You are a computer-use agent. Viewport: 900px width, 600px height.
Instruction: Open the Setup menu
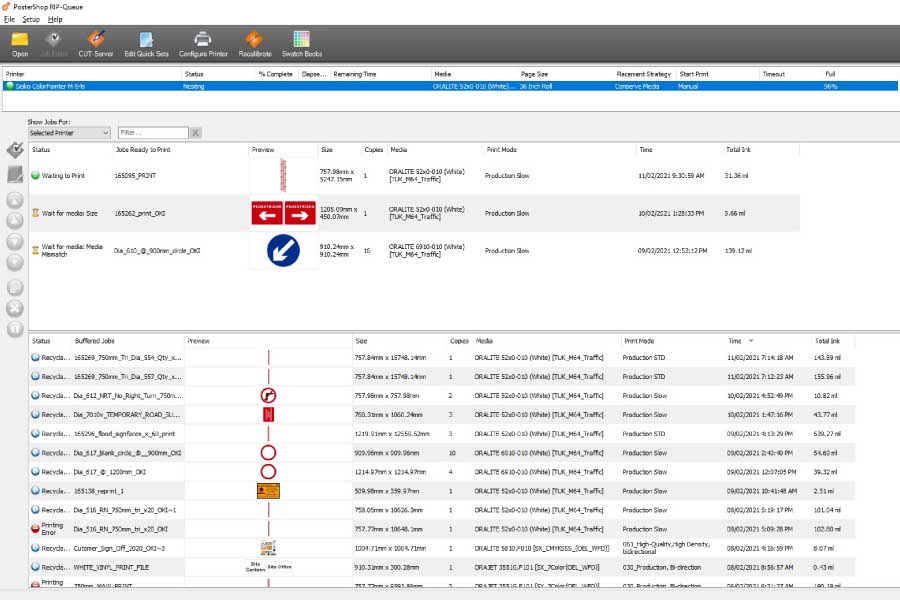point(31,19)
